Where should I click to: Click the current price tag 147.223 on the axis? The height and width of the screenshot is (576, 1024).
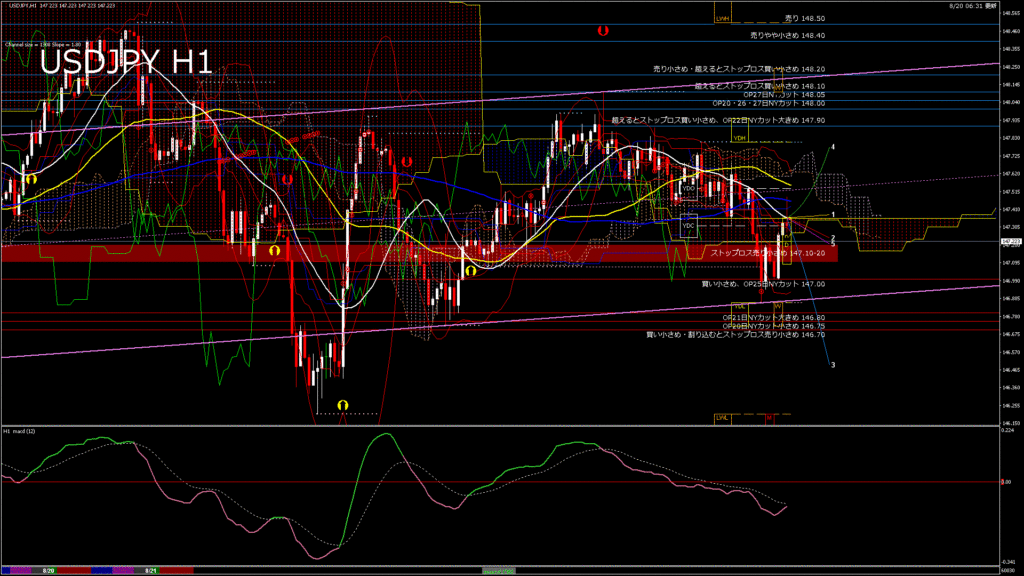coord(1010,242)
